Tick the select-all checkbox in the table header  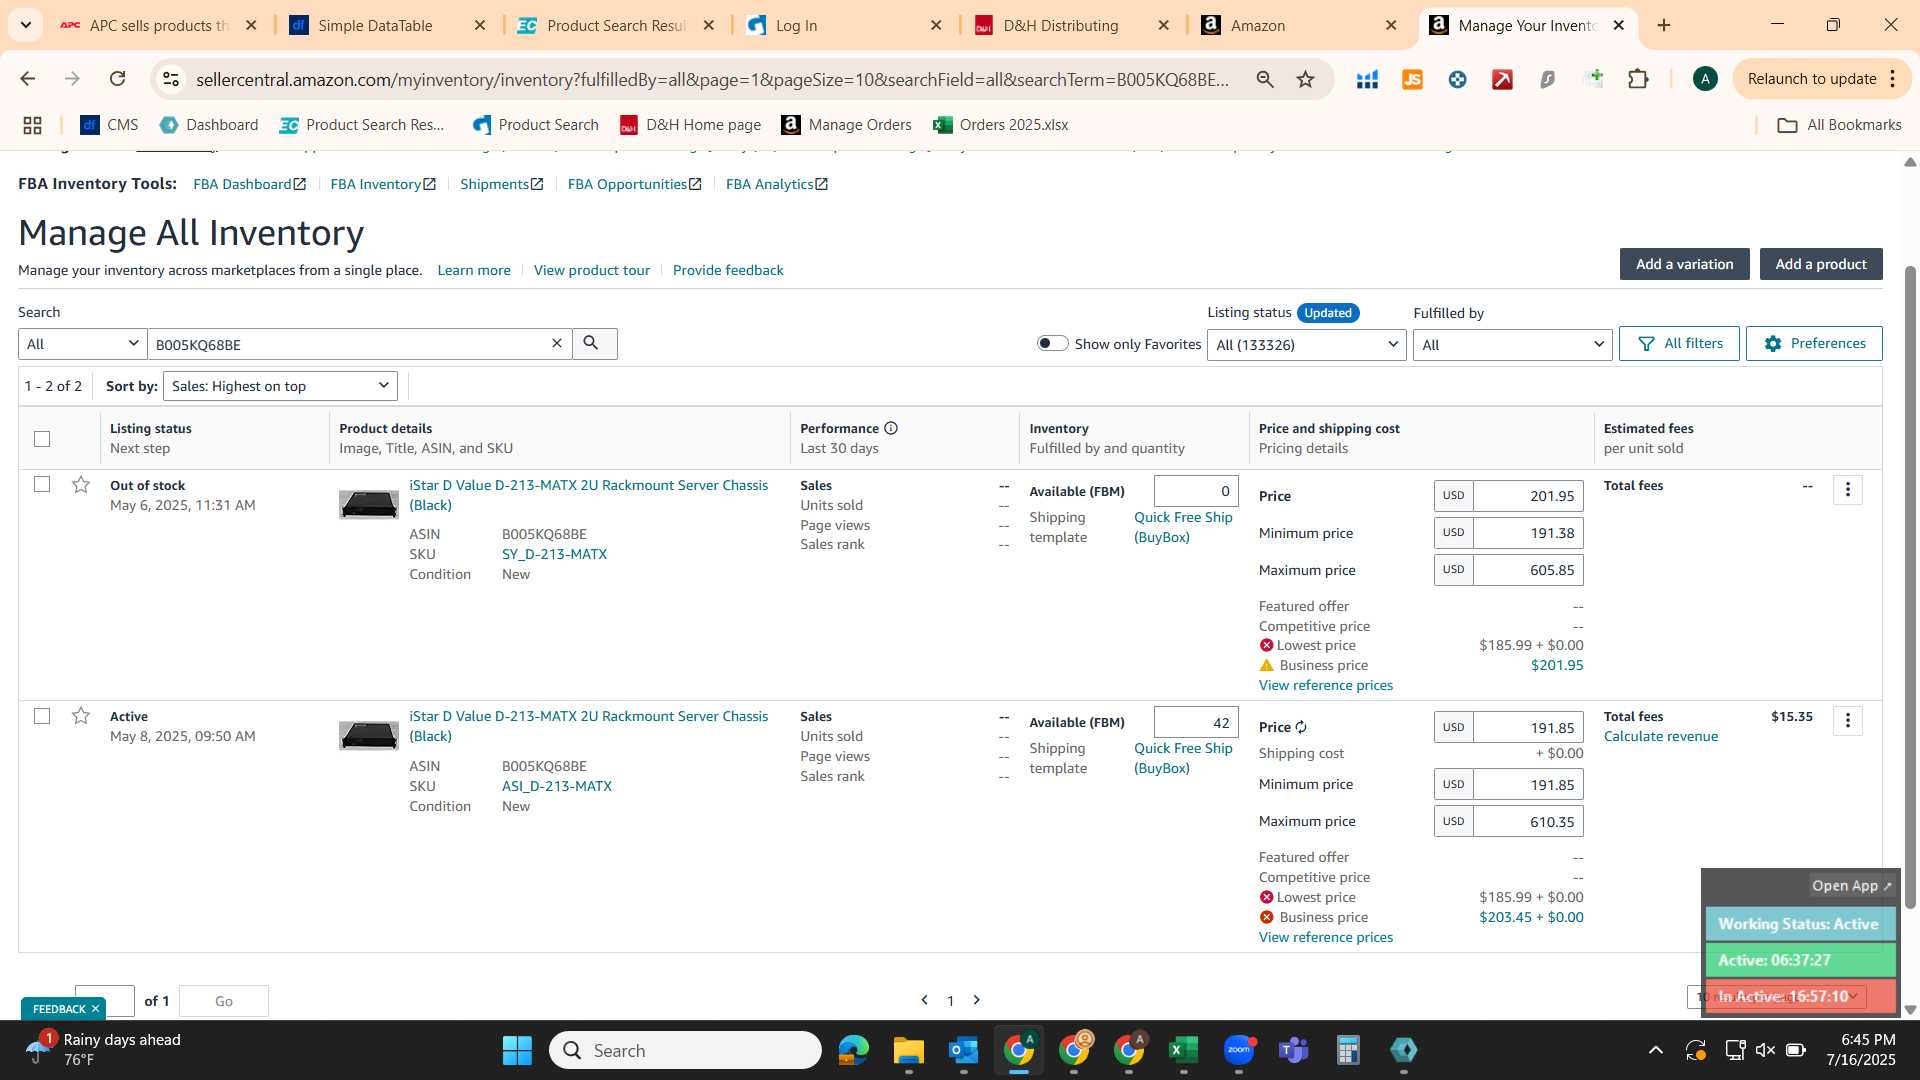42,439
